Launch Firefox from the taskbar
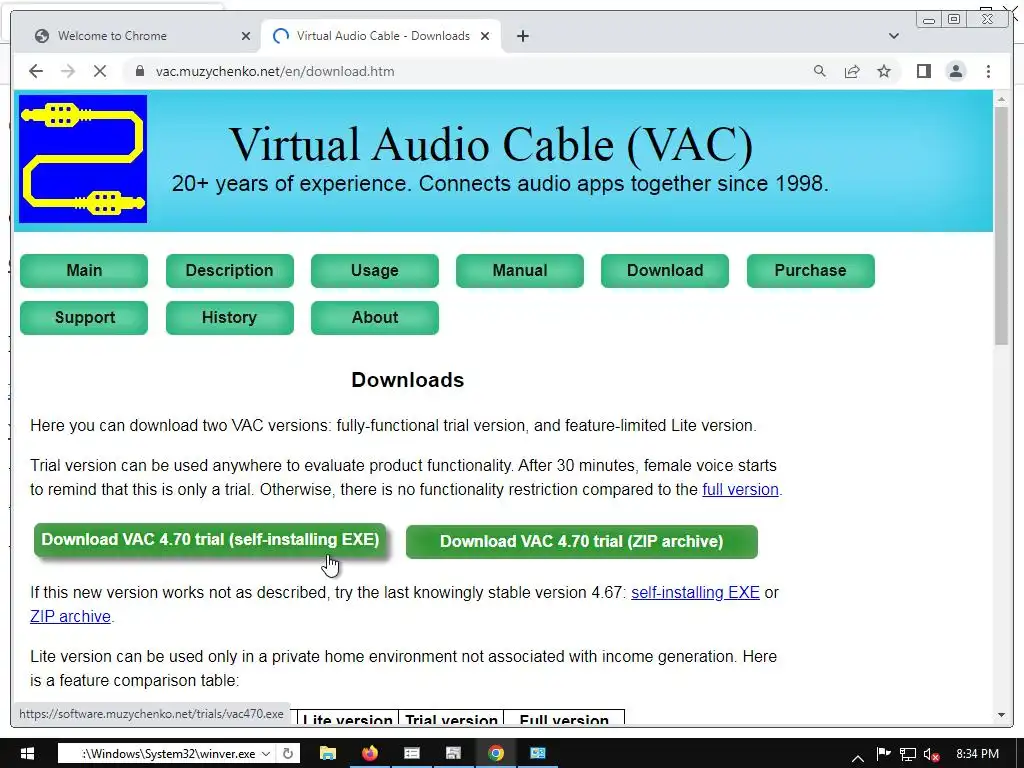Viewport: 1024px width, 768px height. (370, 754)
